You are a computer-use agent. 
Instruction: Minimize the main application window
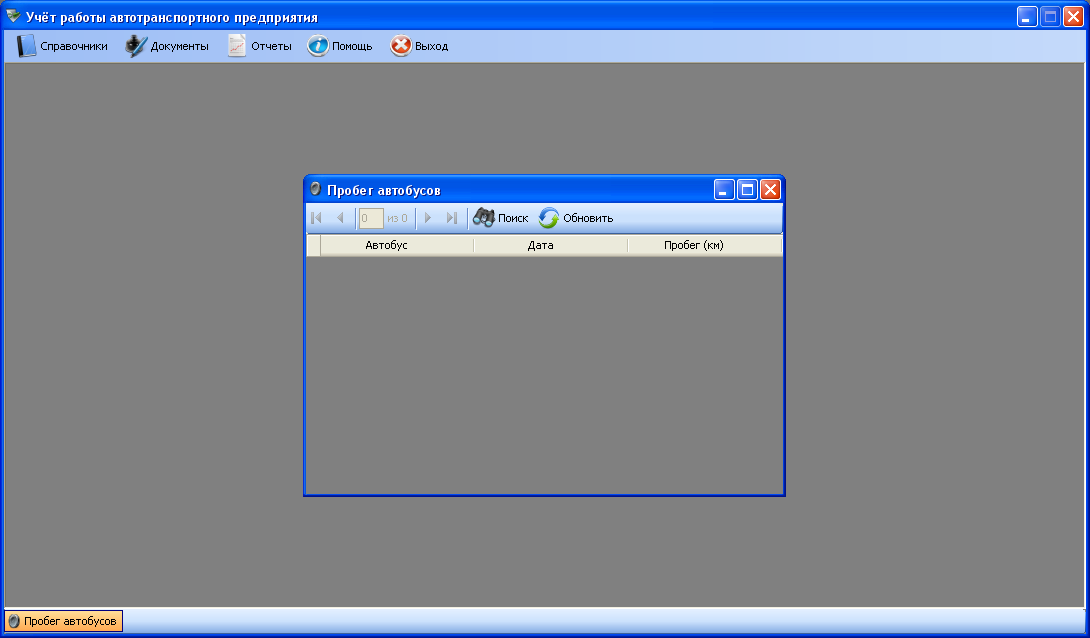[1027, 17]
